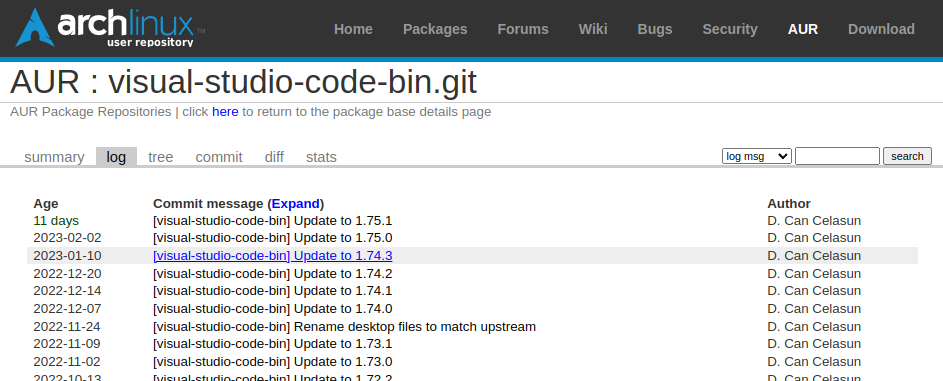Click the Arch Linux logo
The width and height of the screenshot is (943, 381).
pyautogui.click(x=109, y=28)
